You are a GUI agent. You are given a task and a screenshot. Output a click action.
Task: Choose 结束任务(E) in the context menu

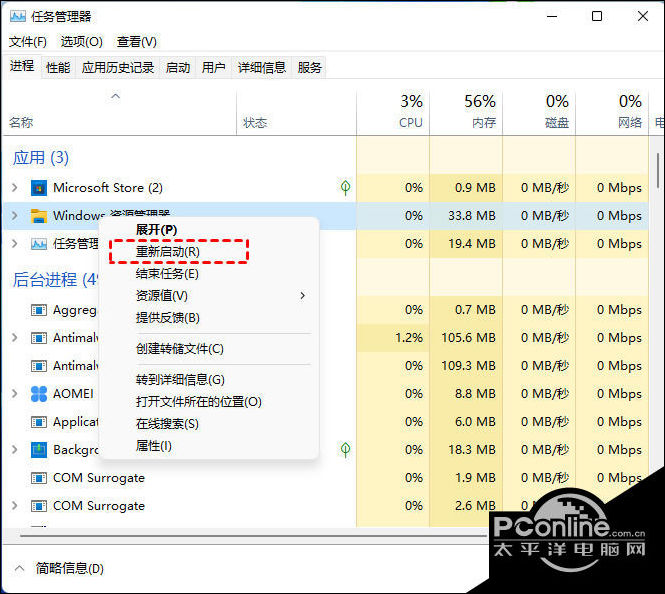167,274
